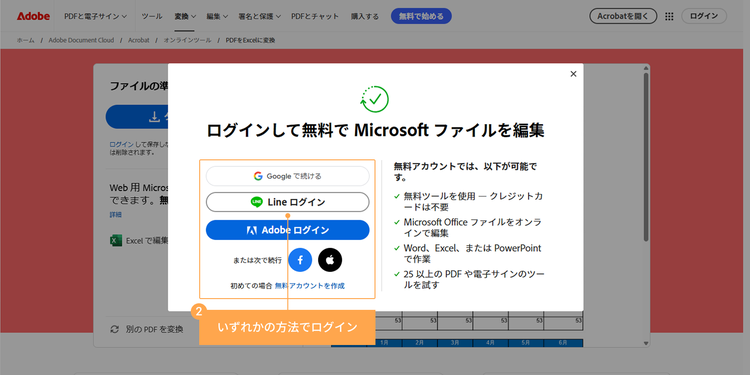Open the 購入する menu item
Screen dimensions: 750x375
click(x=364, y=16)
